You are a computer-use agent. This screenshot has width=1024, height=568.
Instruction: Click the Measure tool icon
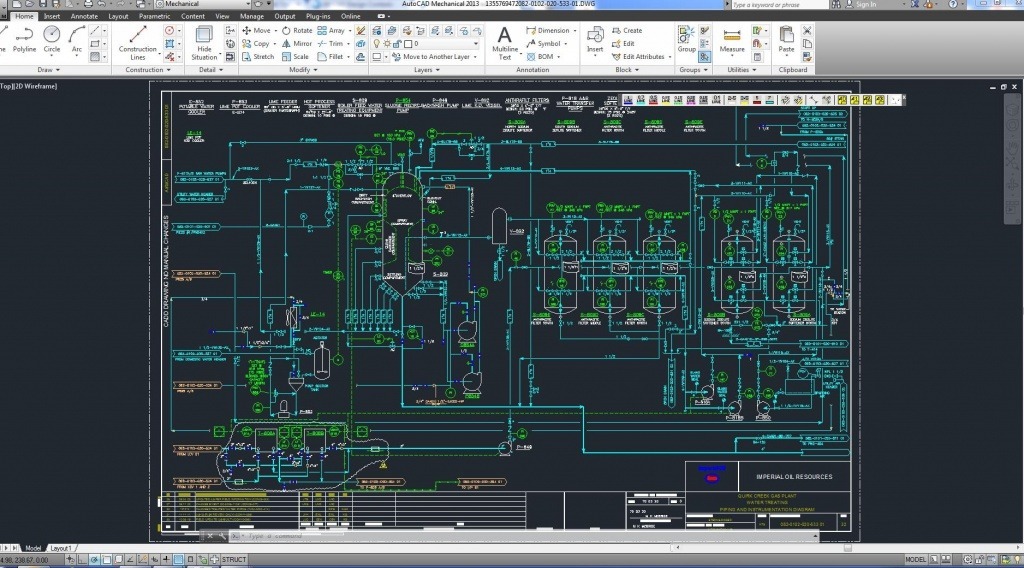(x=732, y=40)
